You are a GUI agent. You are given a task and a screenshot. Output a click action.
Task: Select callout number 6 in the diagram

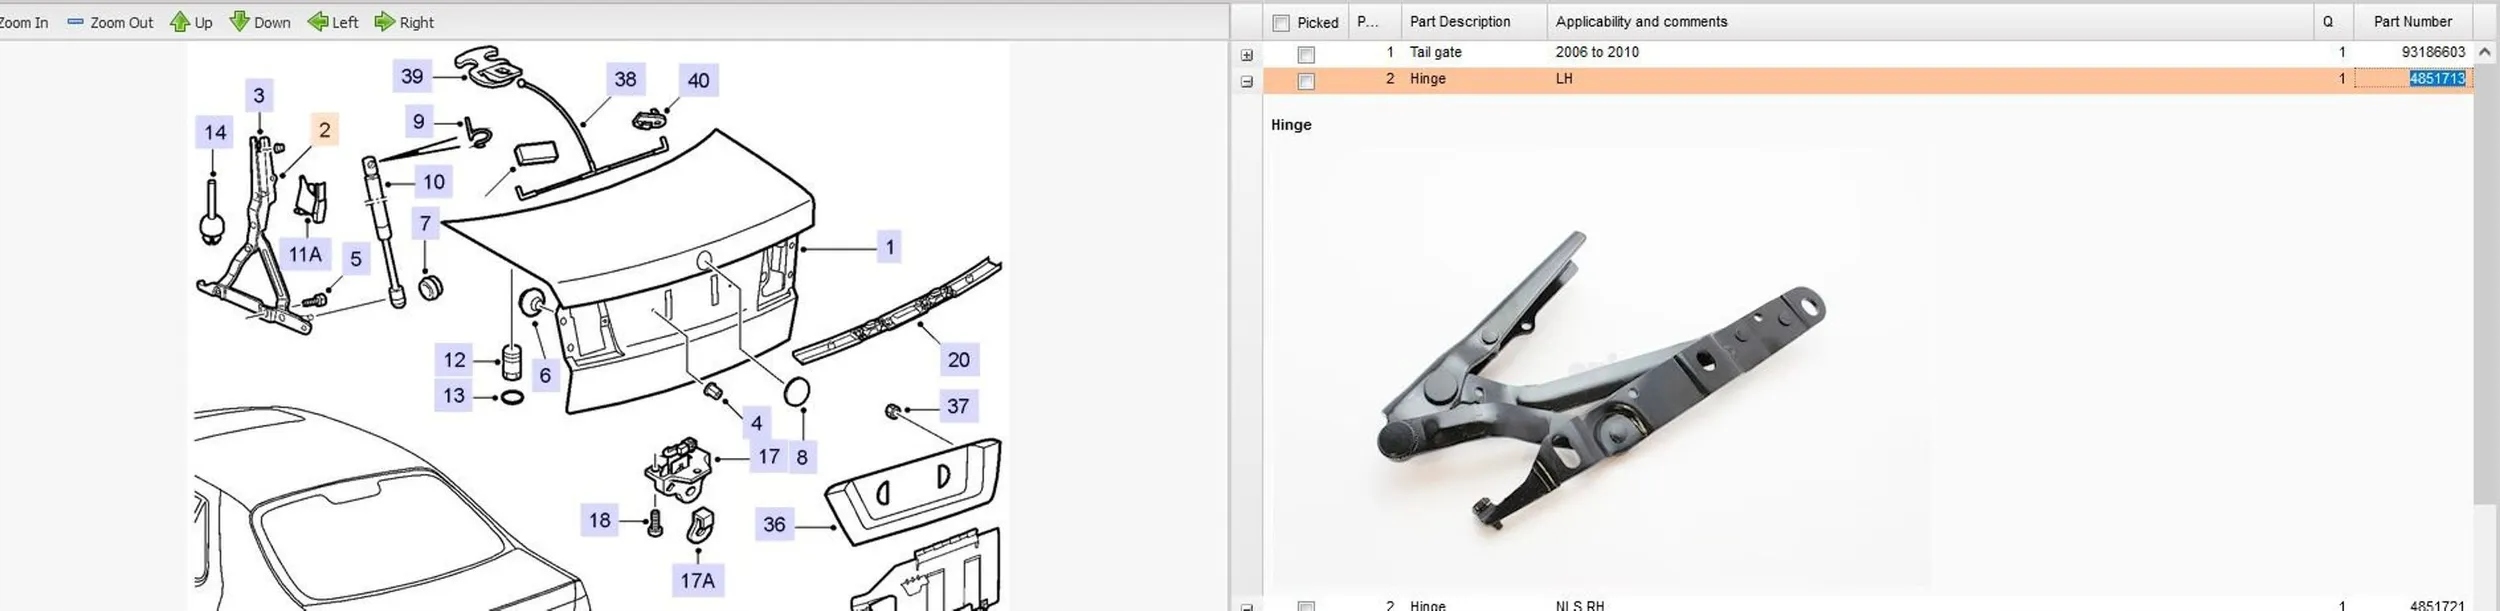545,375
